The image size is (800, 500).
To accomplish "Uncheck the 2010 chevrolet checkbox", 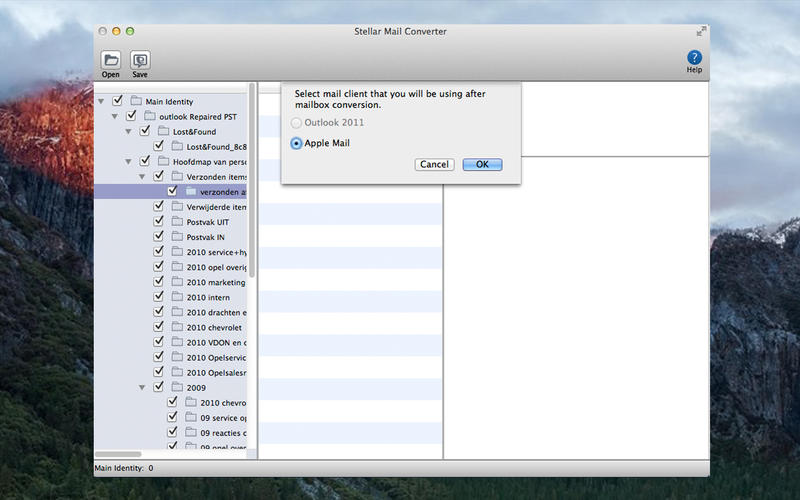I will pyautogui.click(x=159, y=326).
